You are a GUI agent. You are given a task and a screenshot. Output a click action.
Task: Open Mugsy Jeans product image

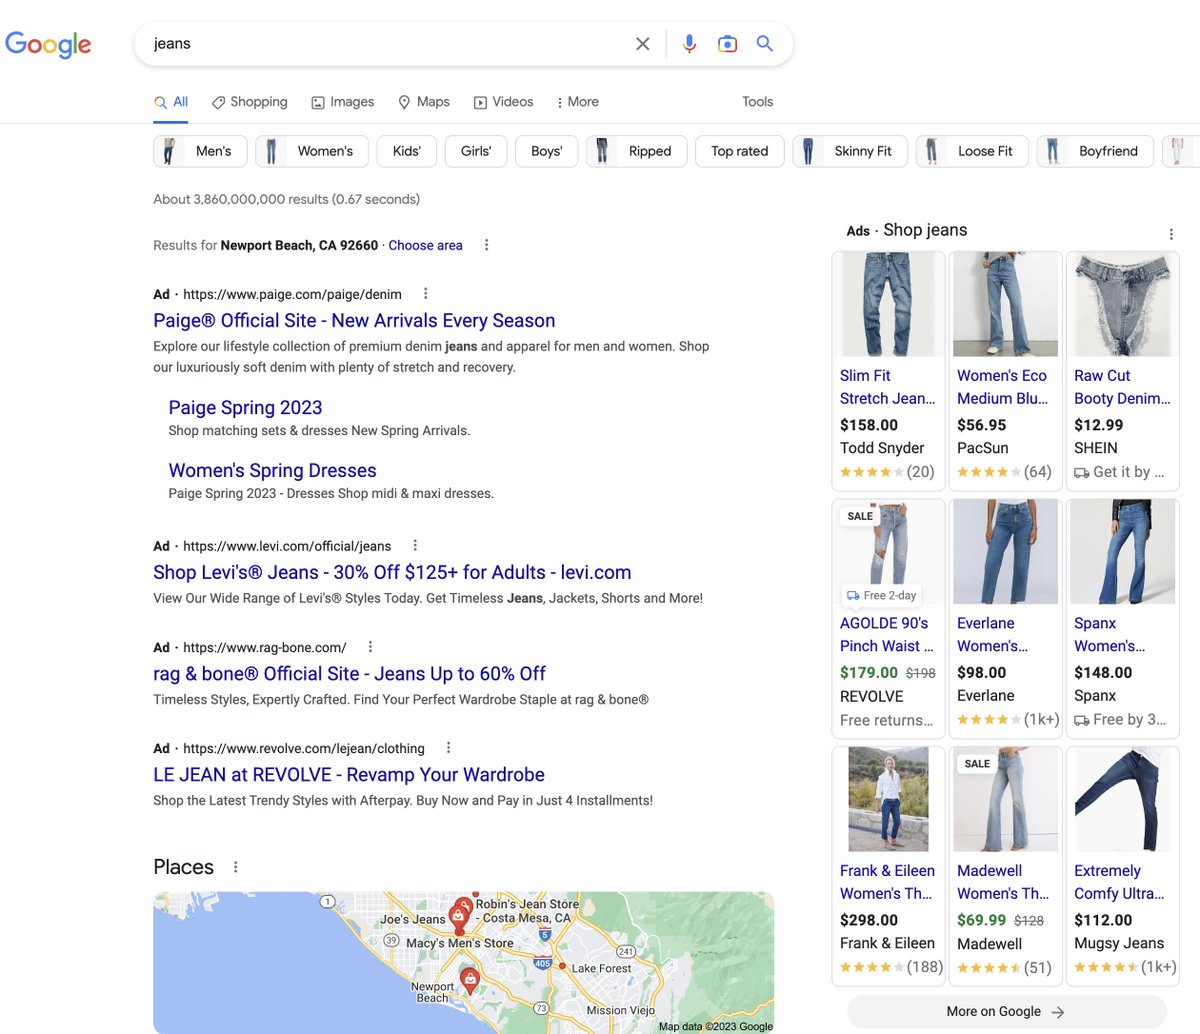click(x=1122, y=799)
